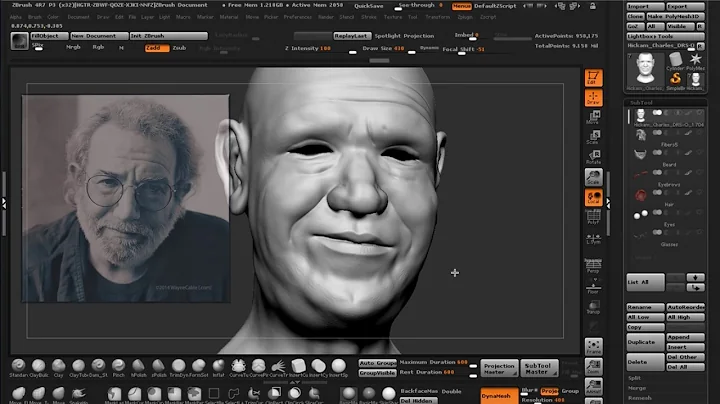
Task: Open the Transform menu
Action: click(x=438, y=17)
